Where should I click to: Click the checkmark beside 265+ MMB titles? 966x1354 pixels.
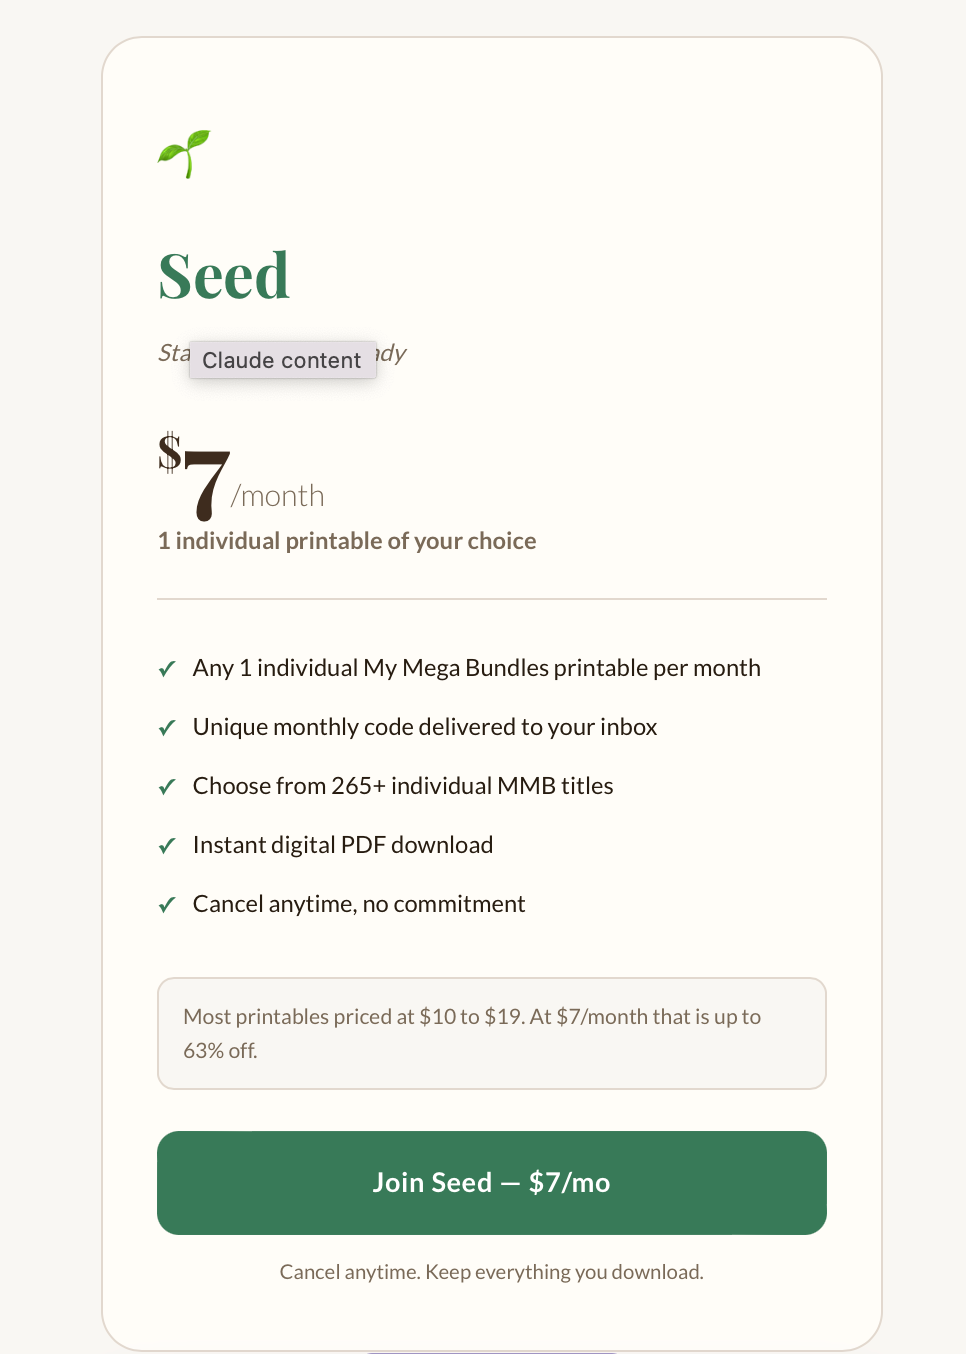pyautogui.click(x=166, y=786)
